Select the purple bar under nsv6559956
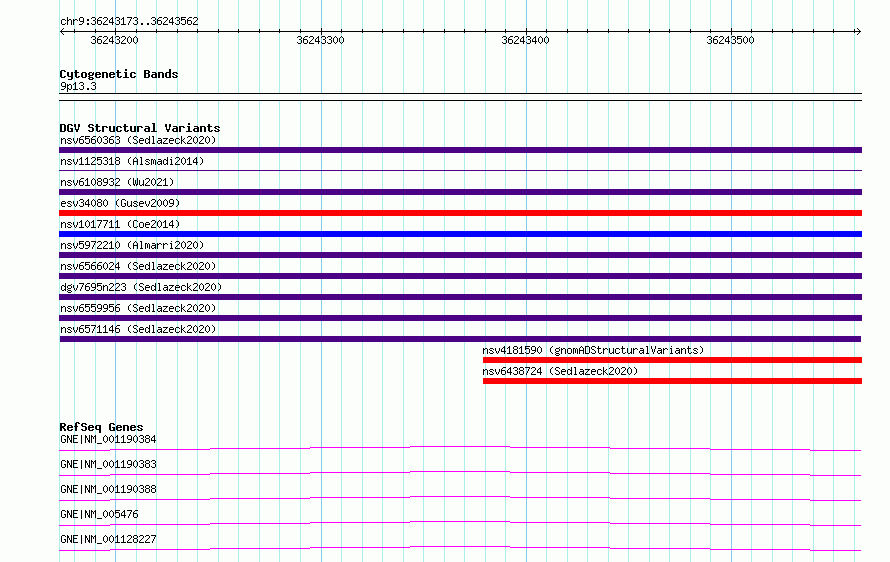Screen dimensions: 890x562 460,318
